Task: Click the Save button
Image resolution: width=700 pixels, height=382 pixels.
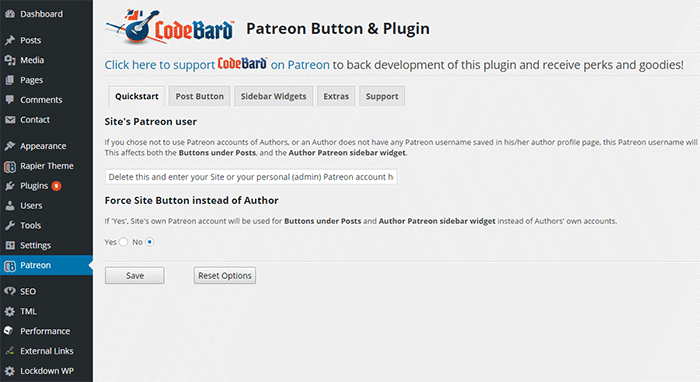Action: tap(135, 276)
